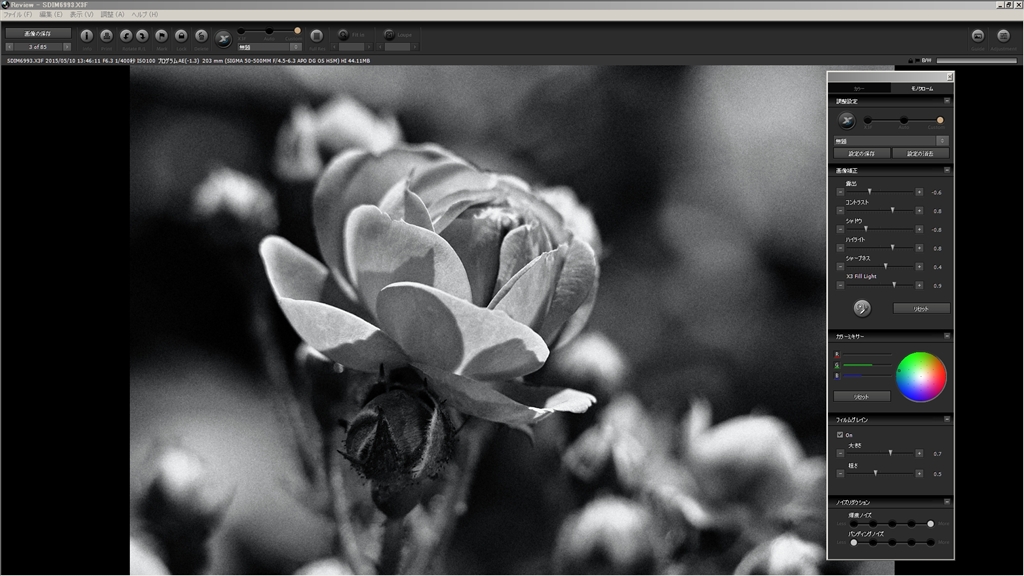Viewport: 1024px width, 576px height.
Task: Collapse the フィルムグレイン section
Action: pyautogui.click(x=947, y=419)
